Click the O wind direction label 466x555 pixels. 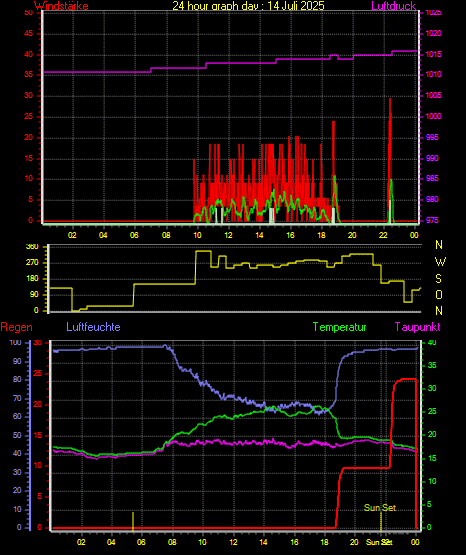click(439, 294)
